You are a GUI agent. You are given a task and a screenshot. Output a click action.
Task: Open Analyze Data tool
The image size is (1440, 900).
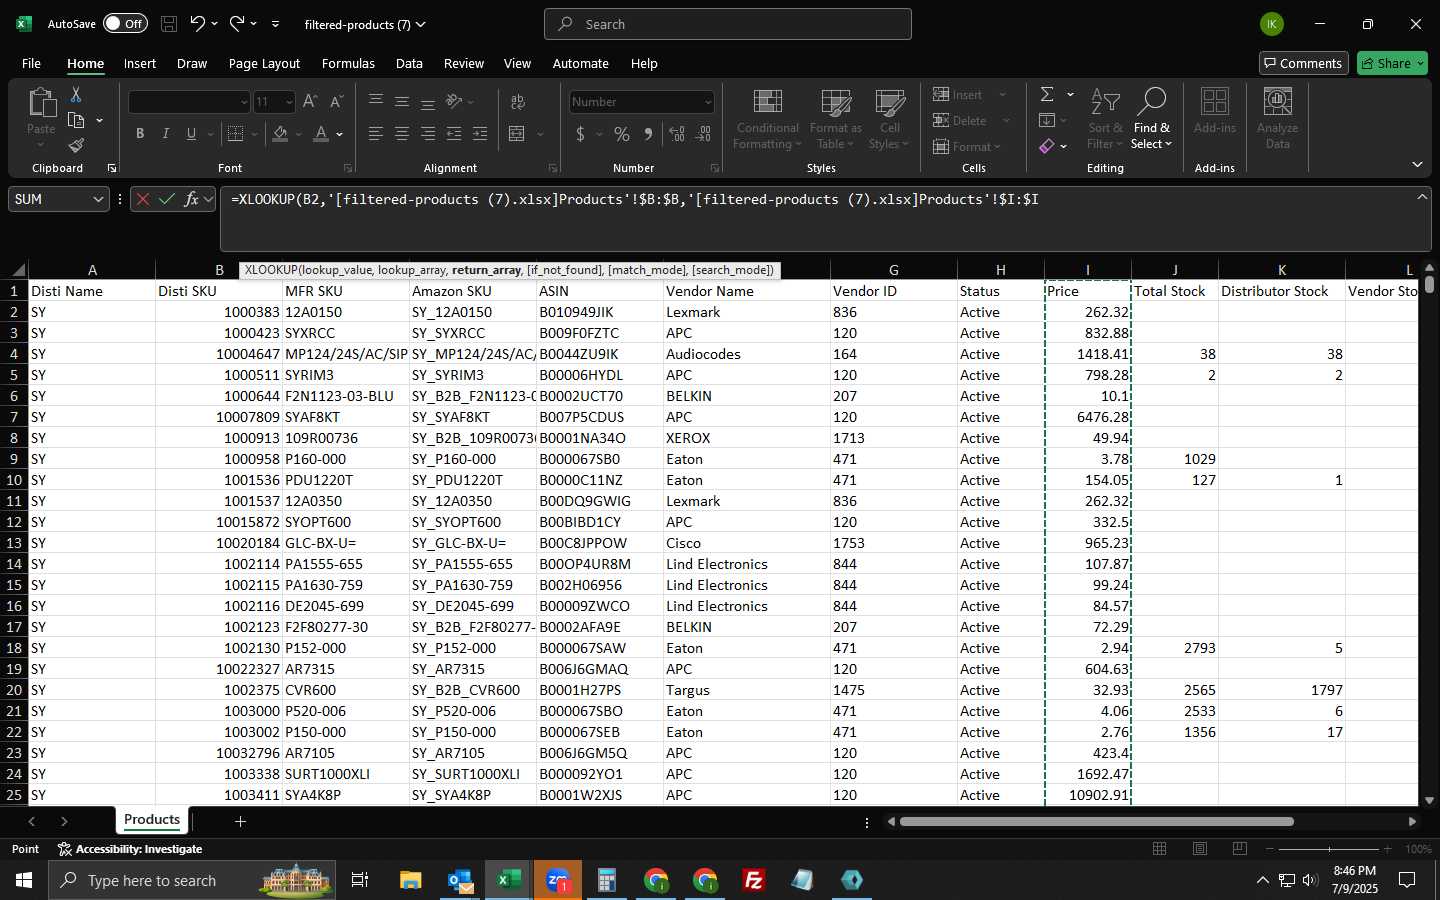[x=1278, y=118]
